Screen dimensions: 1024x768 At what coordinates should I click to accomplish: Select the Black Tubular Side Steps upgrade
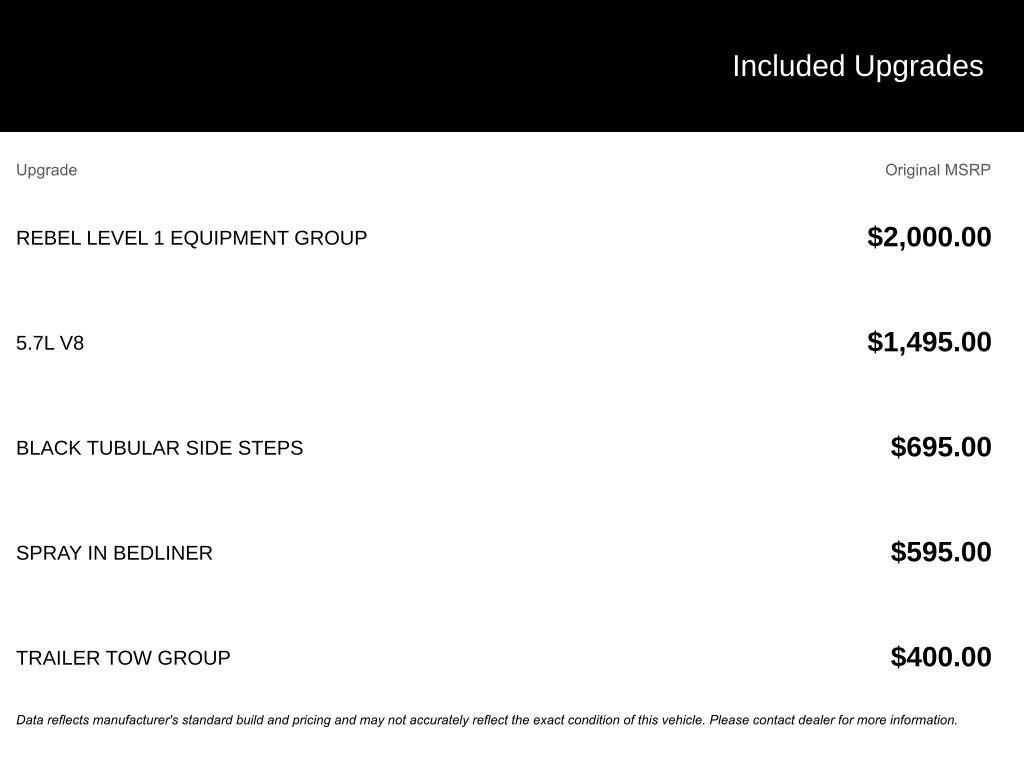(159, 448)
